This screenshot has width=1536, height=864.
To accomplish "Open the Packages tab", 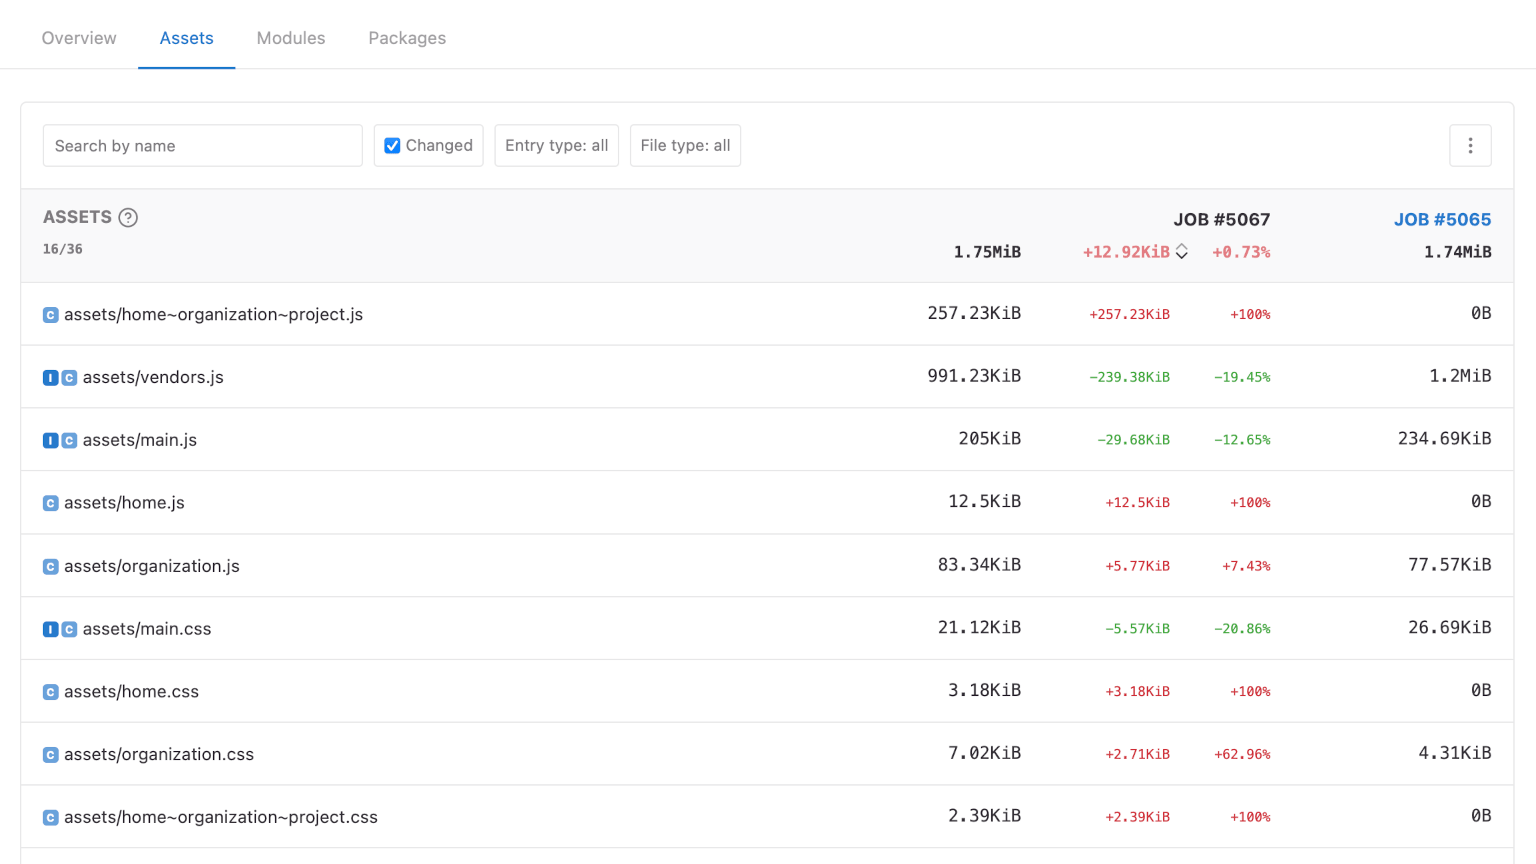I will point(407,38).
